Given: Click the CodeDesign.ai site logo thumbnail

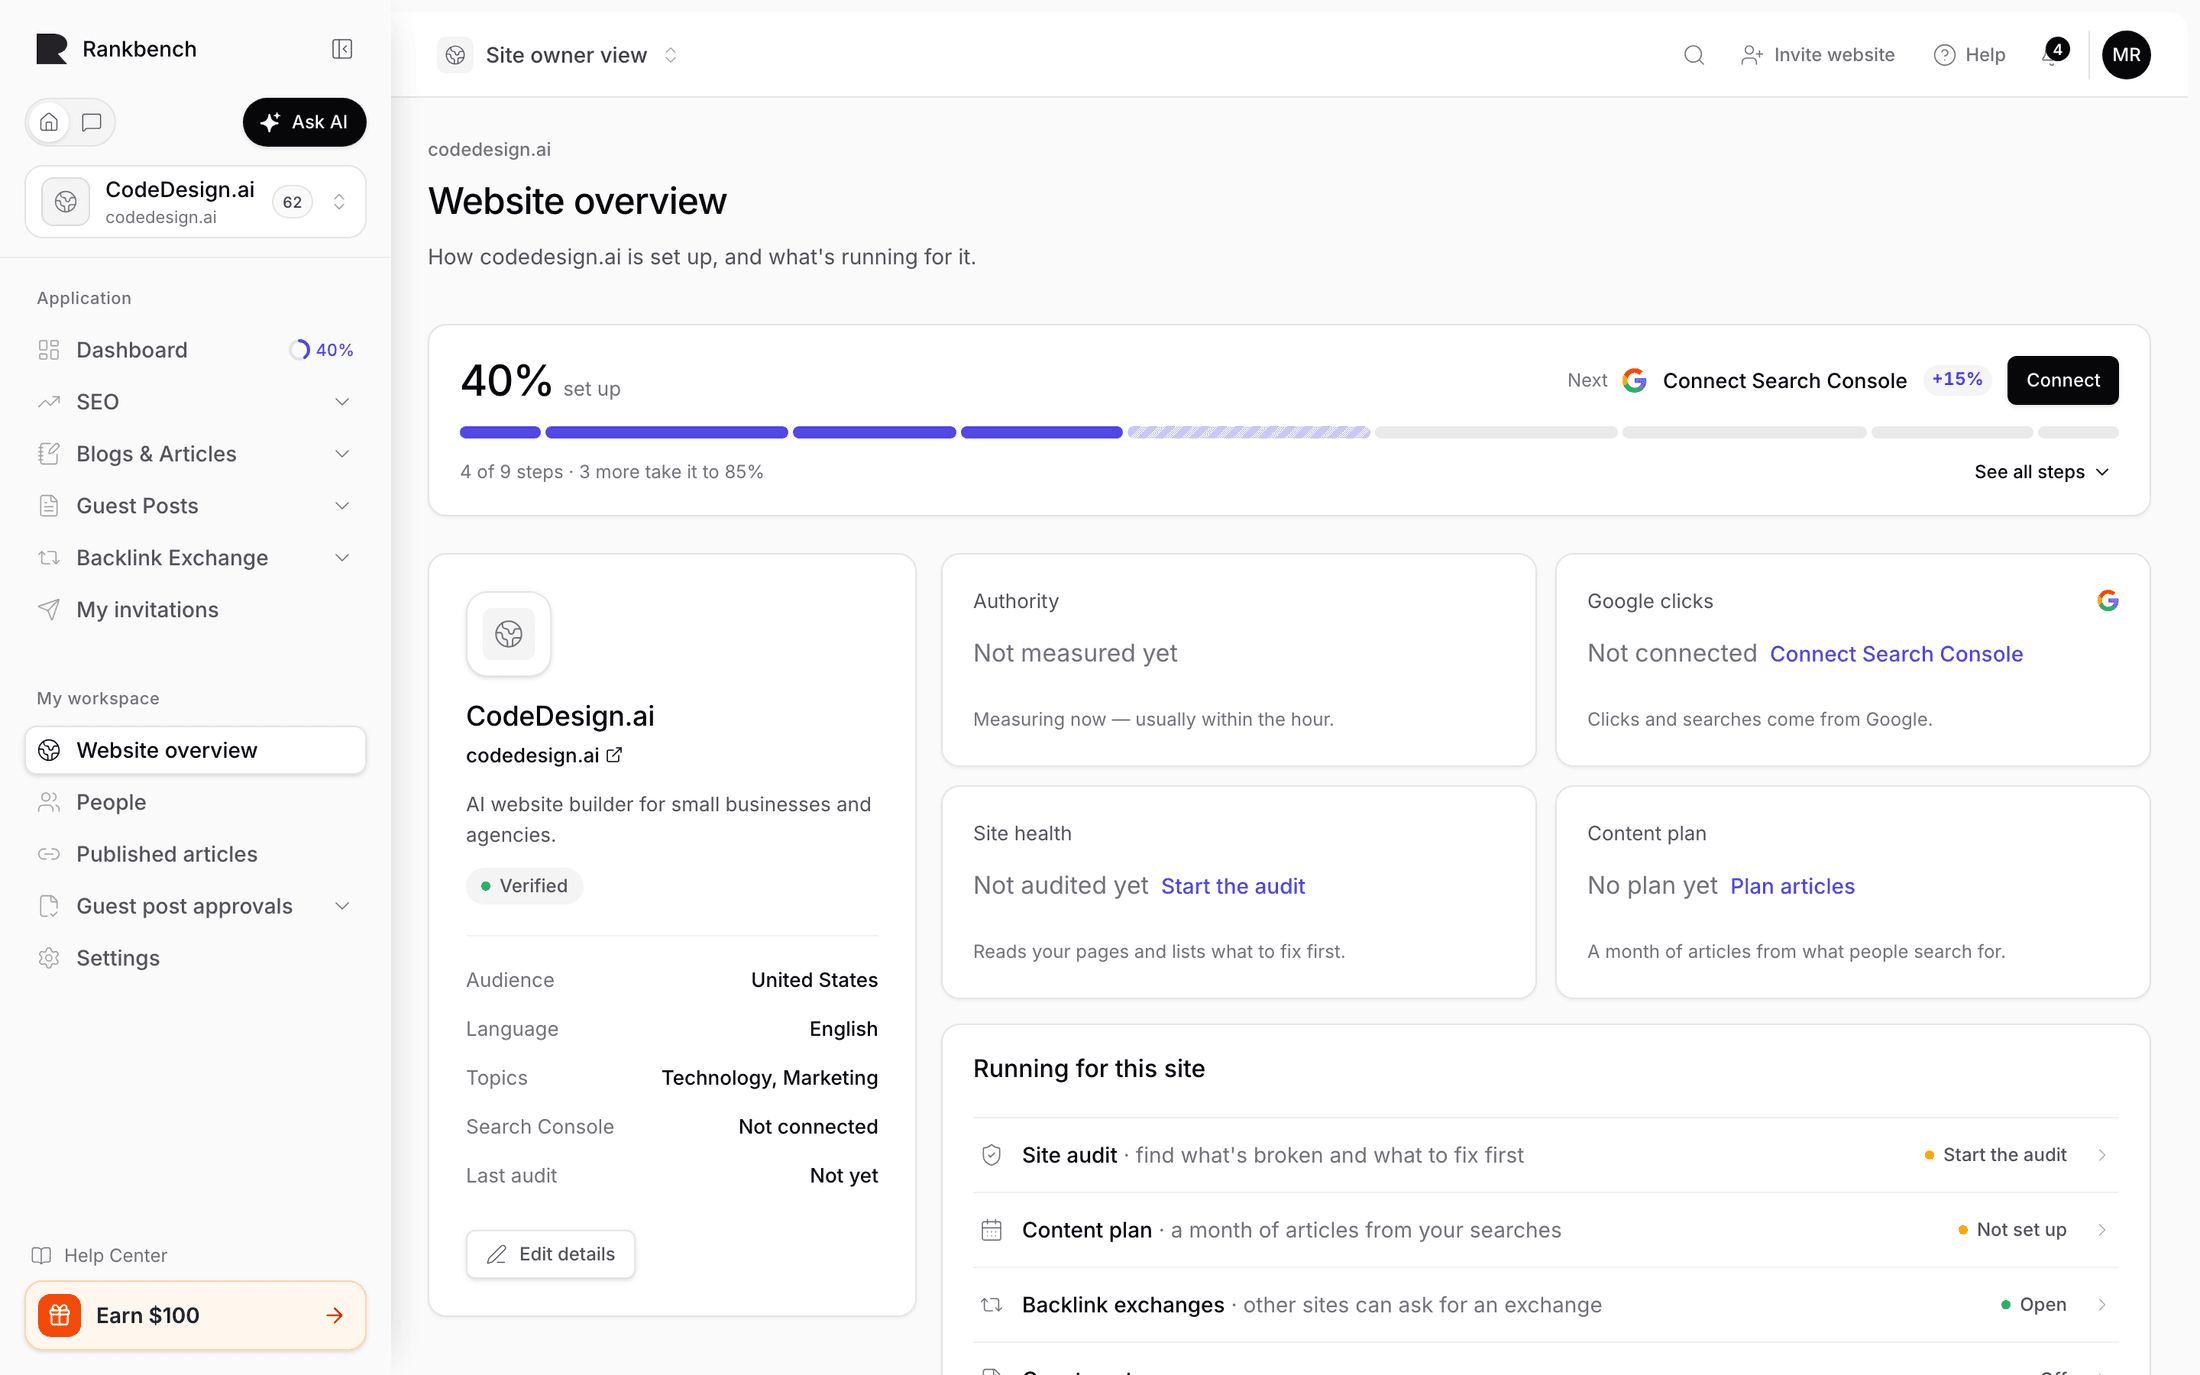Looking at the screenshot, I should [508, 634].
